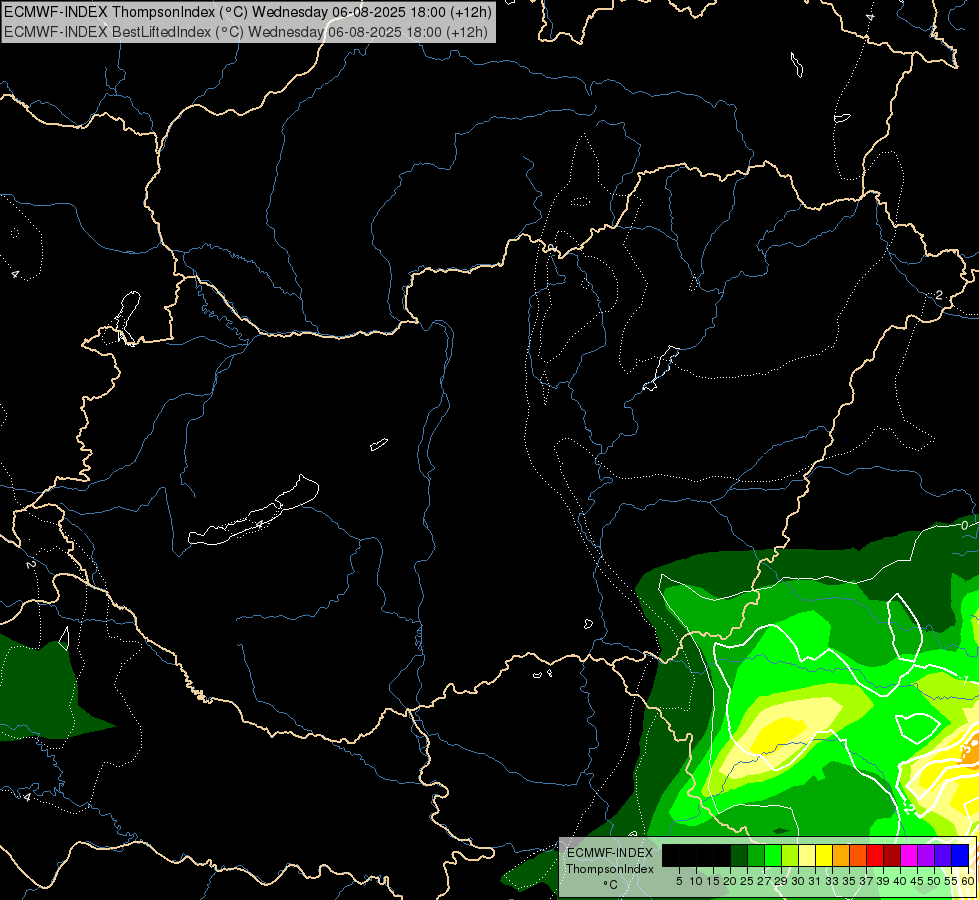This screenshot has height=900, width=979.
Task: Select the pale yellow 30–31 legend swatch
Action: (807, 855)
